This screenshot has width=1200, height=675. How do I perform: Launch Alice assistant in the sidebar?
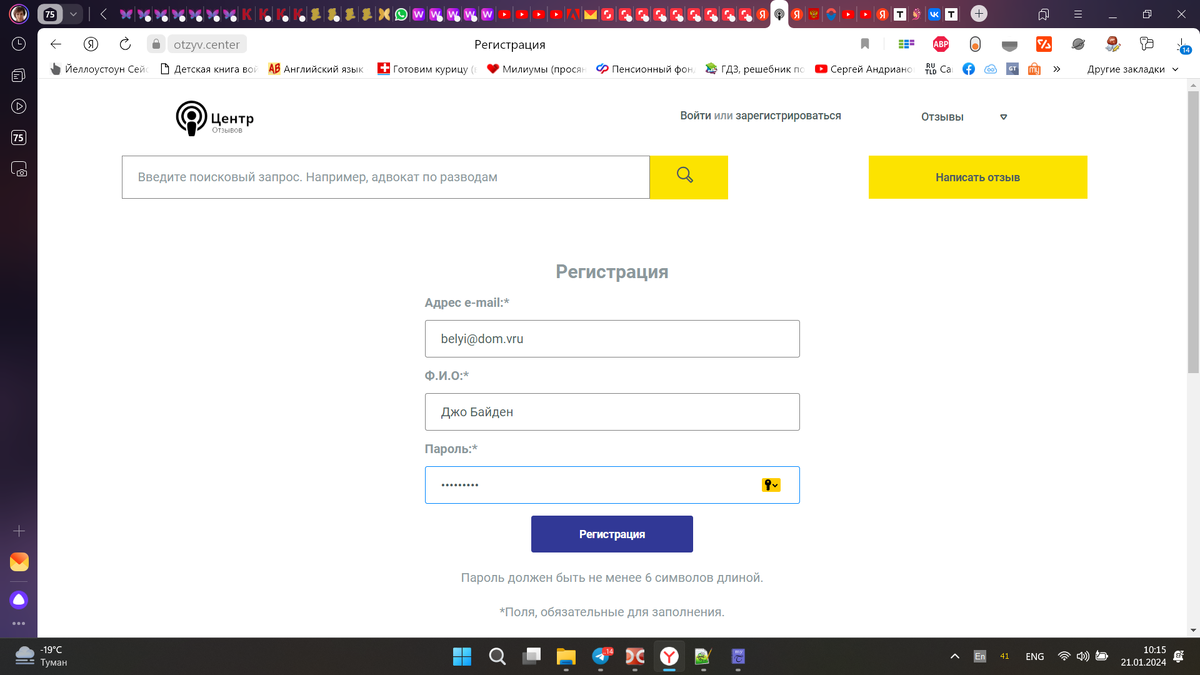[18, 600]
